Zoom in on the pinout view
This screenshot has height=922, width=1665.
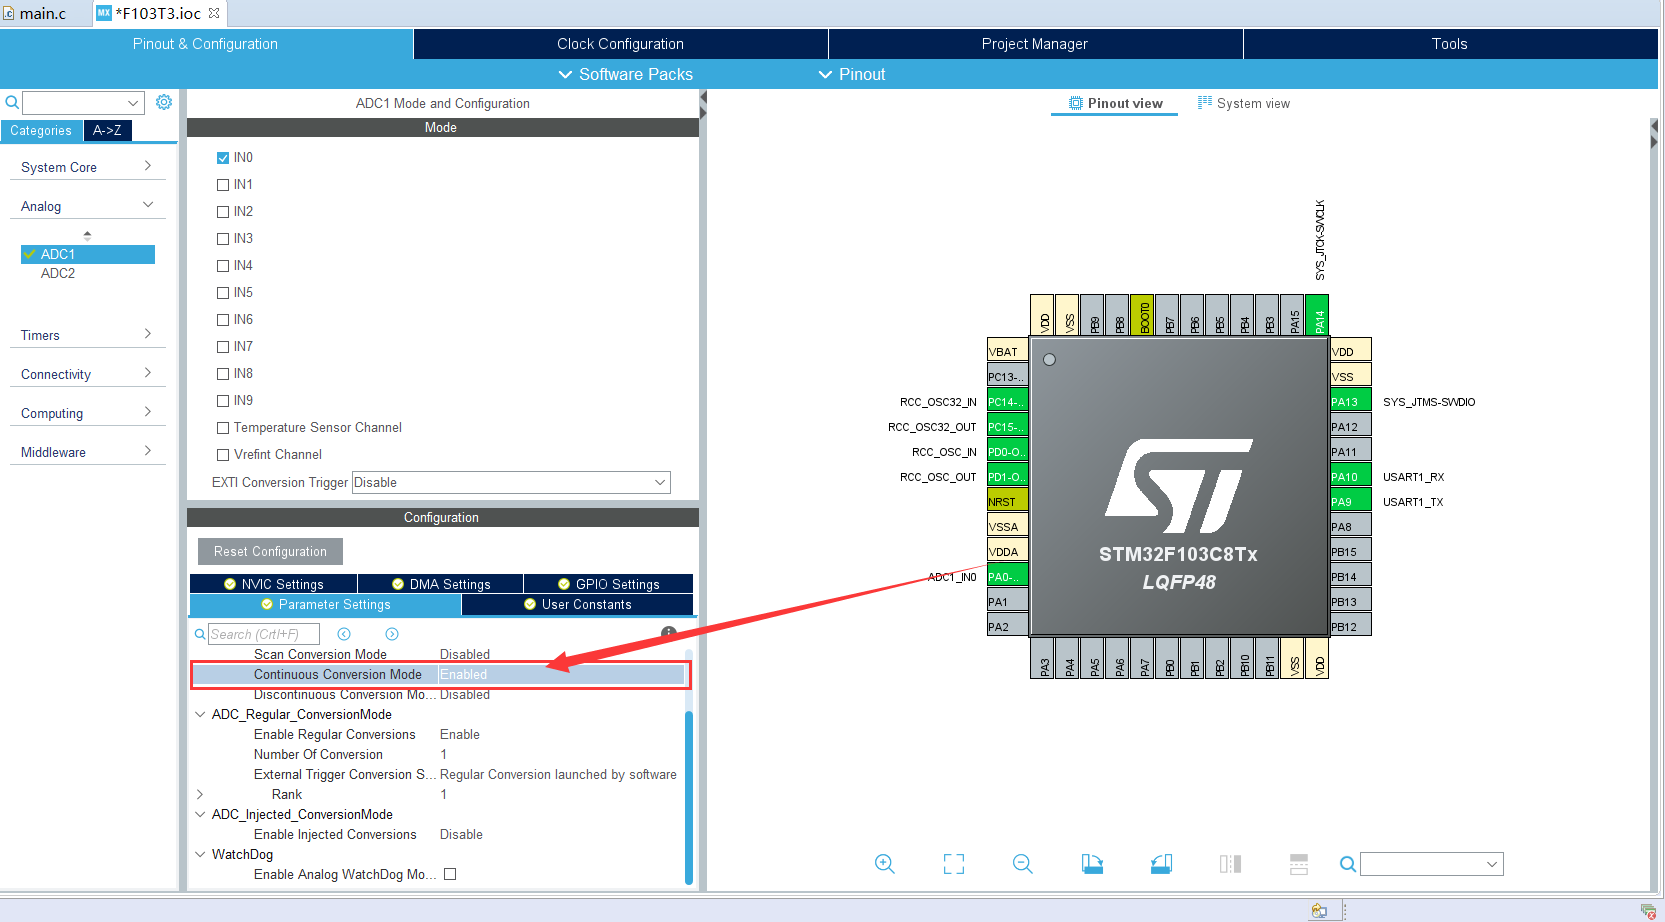click(x=884, y=863)
